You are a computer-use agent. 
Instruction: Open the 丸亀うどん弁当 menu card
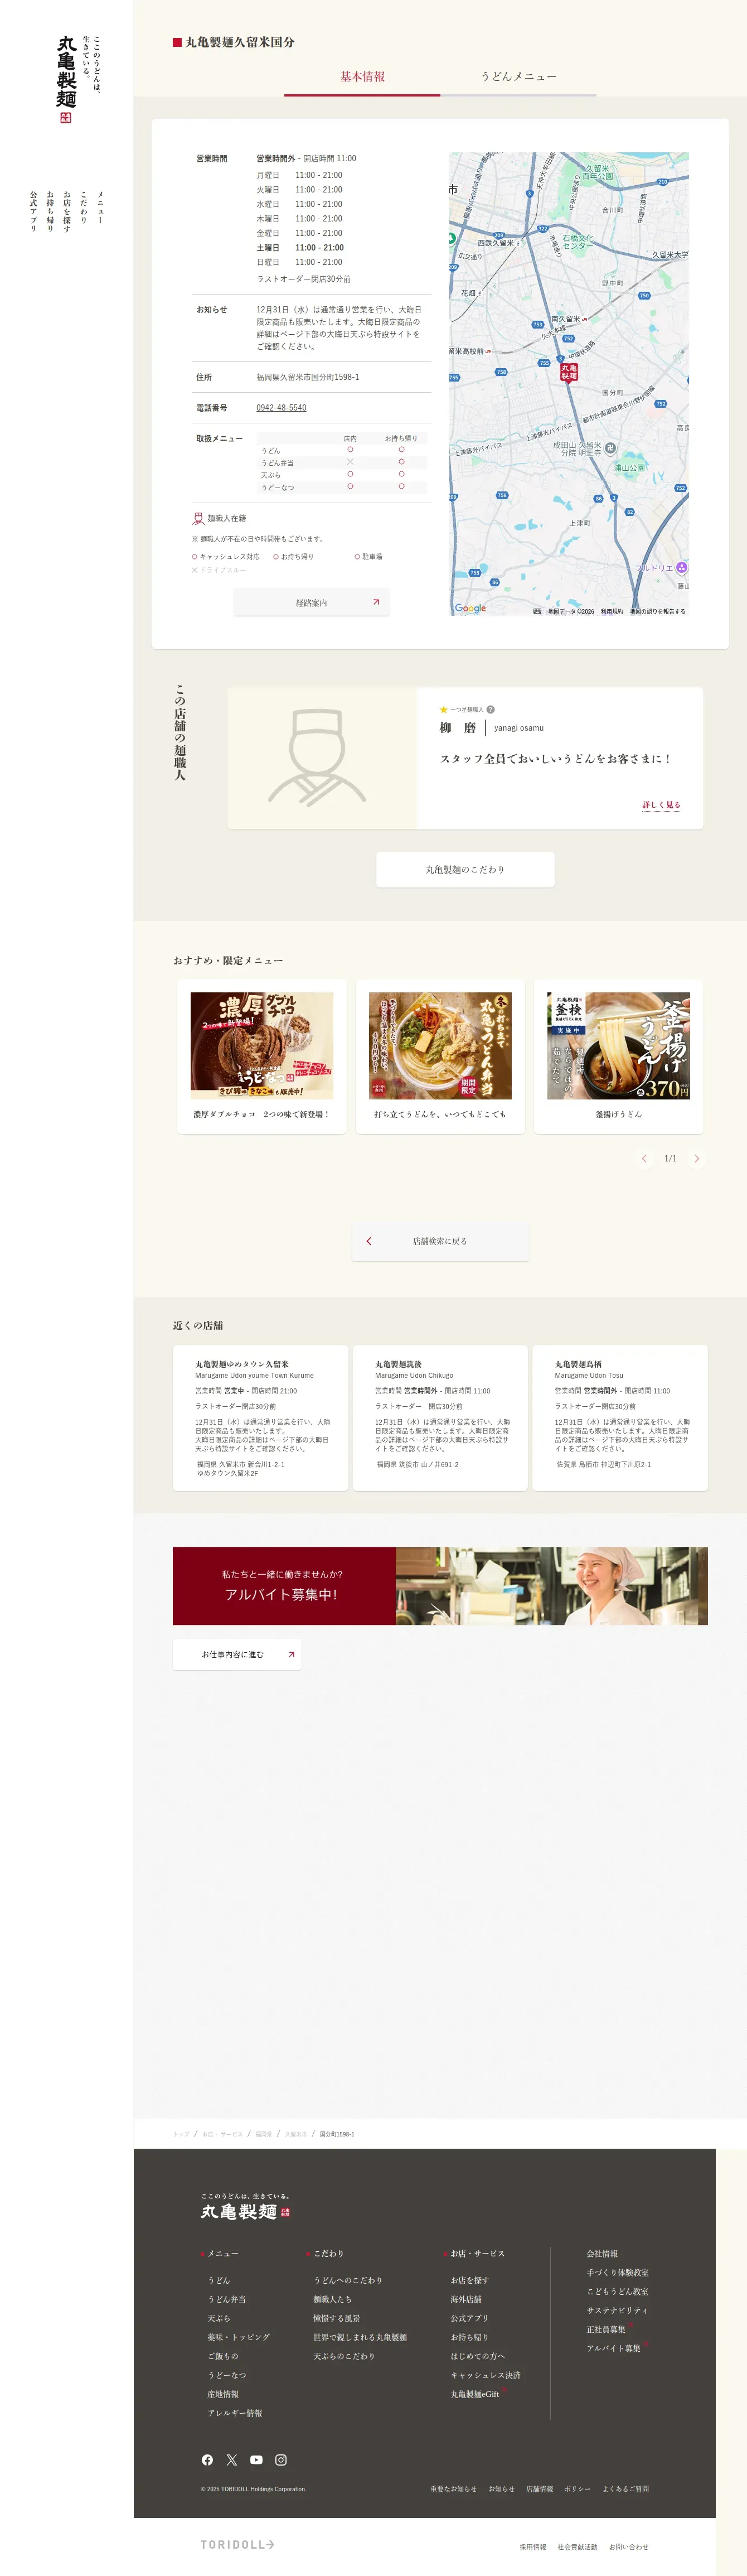[x=440, y=1056]
